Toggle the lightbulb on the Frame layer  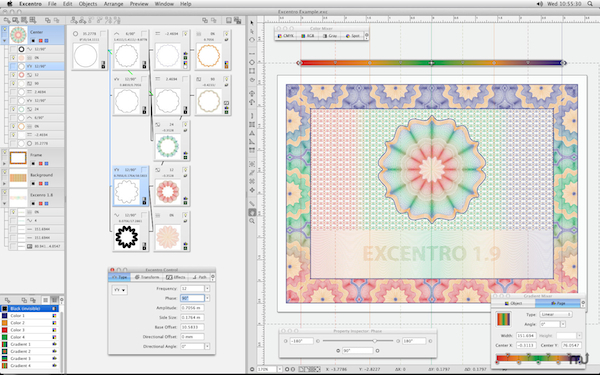5,152
